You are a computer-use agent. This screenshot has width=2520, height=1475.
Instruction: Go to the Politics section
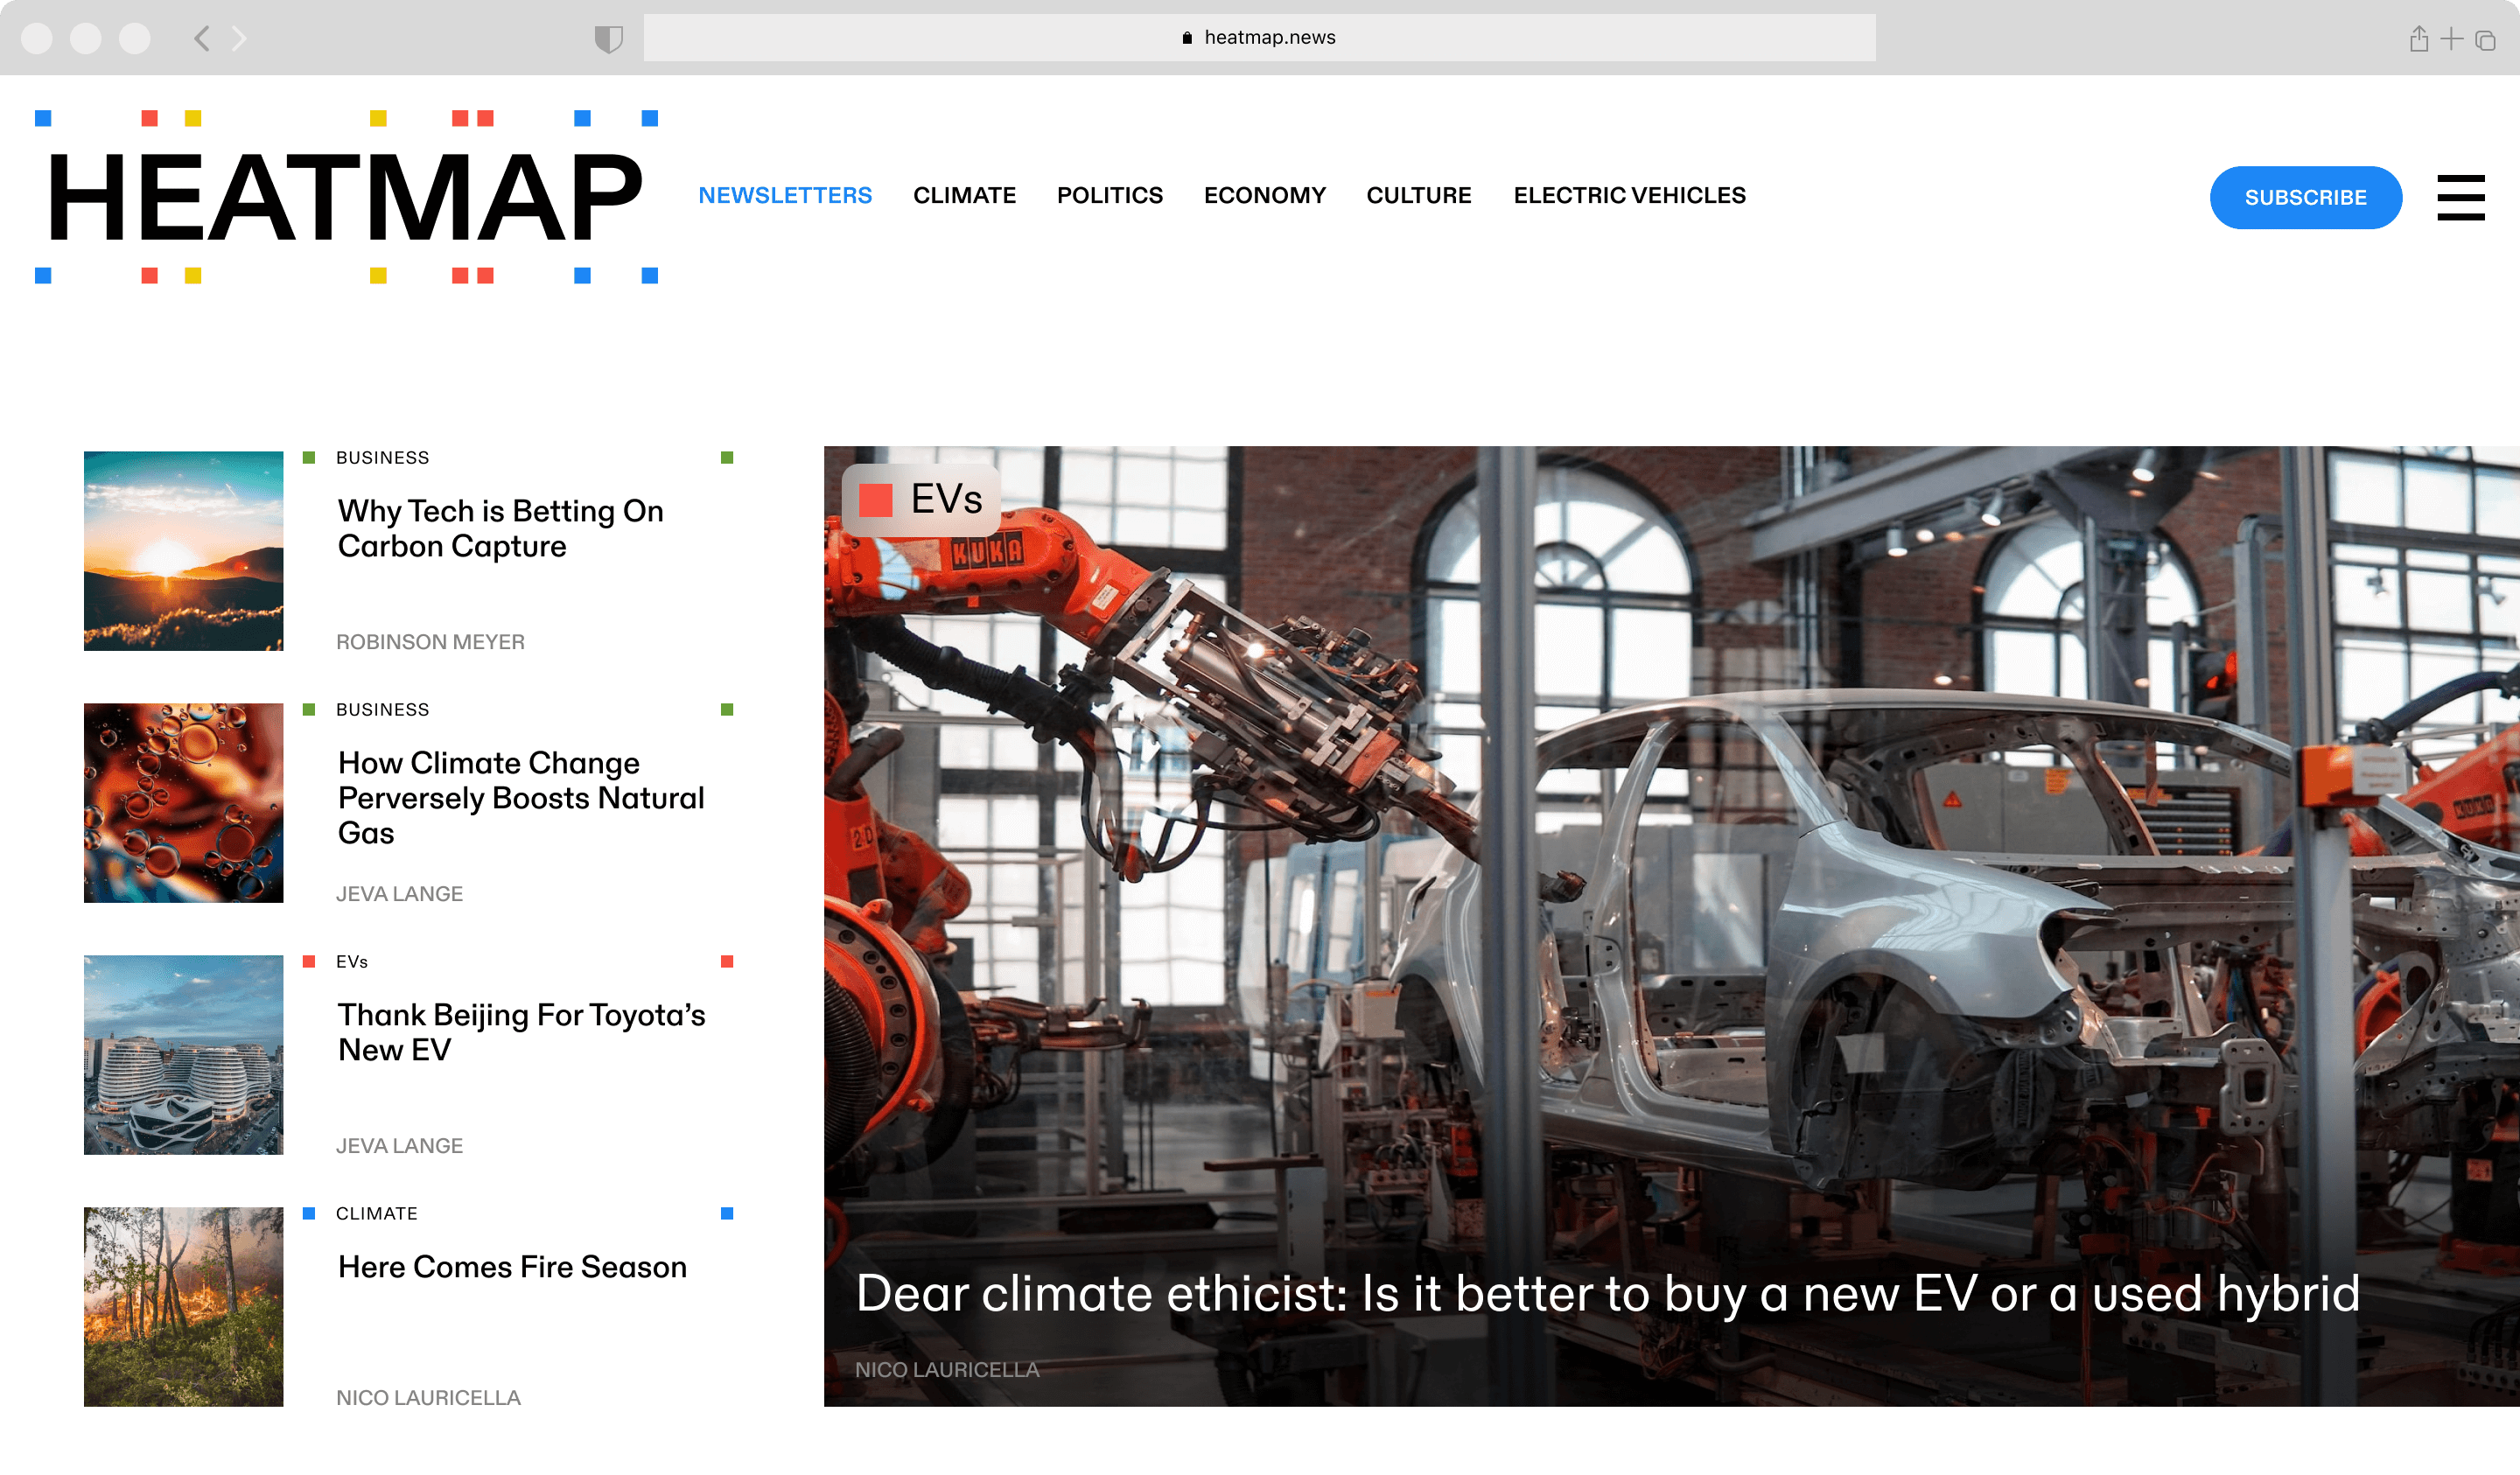tap(1109, 196)
